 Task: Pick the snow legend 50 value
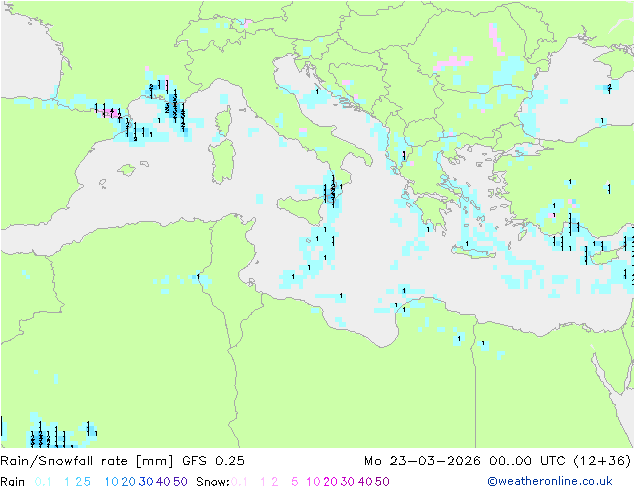click(x=382, y=482)
